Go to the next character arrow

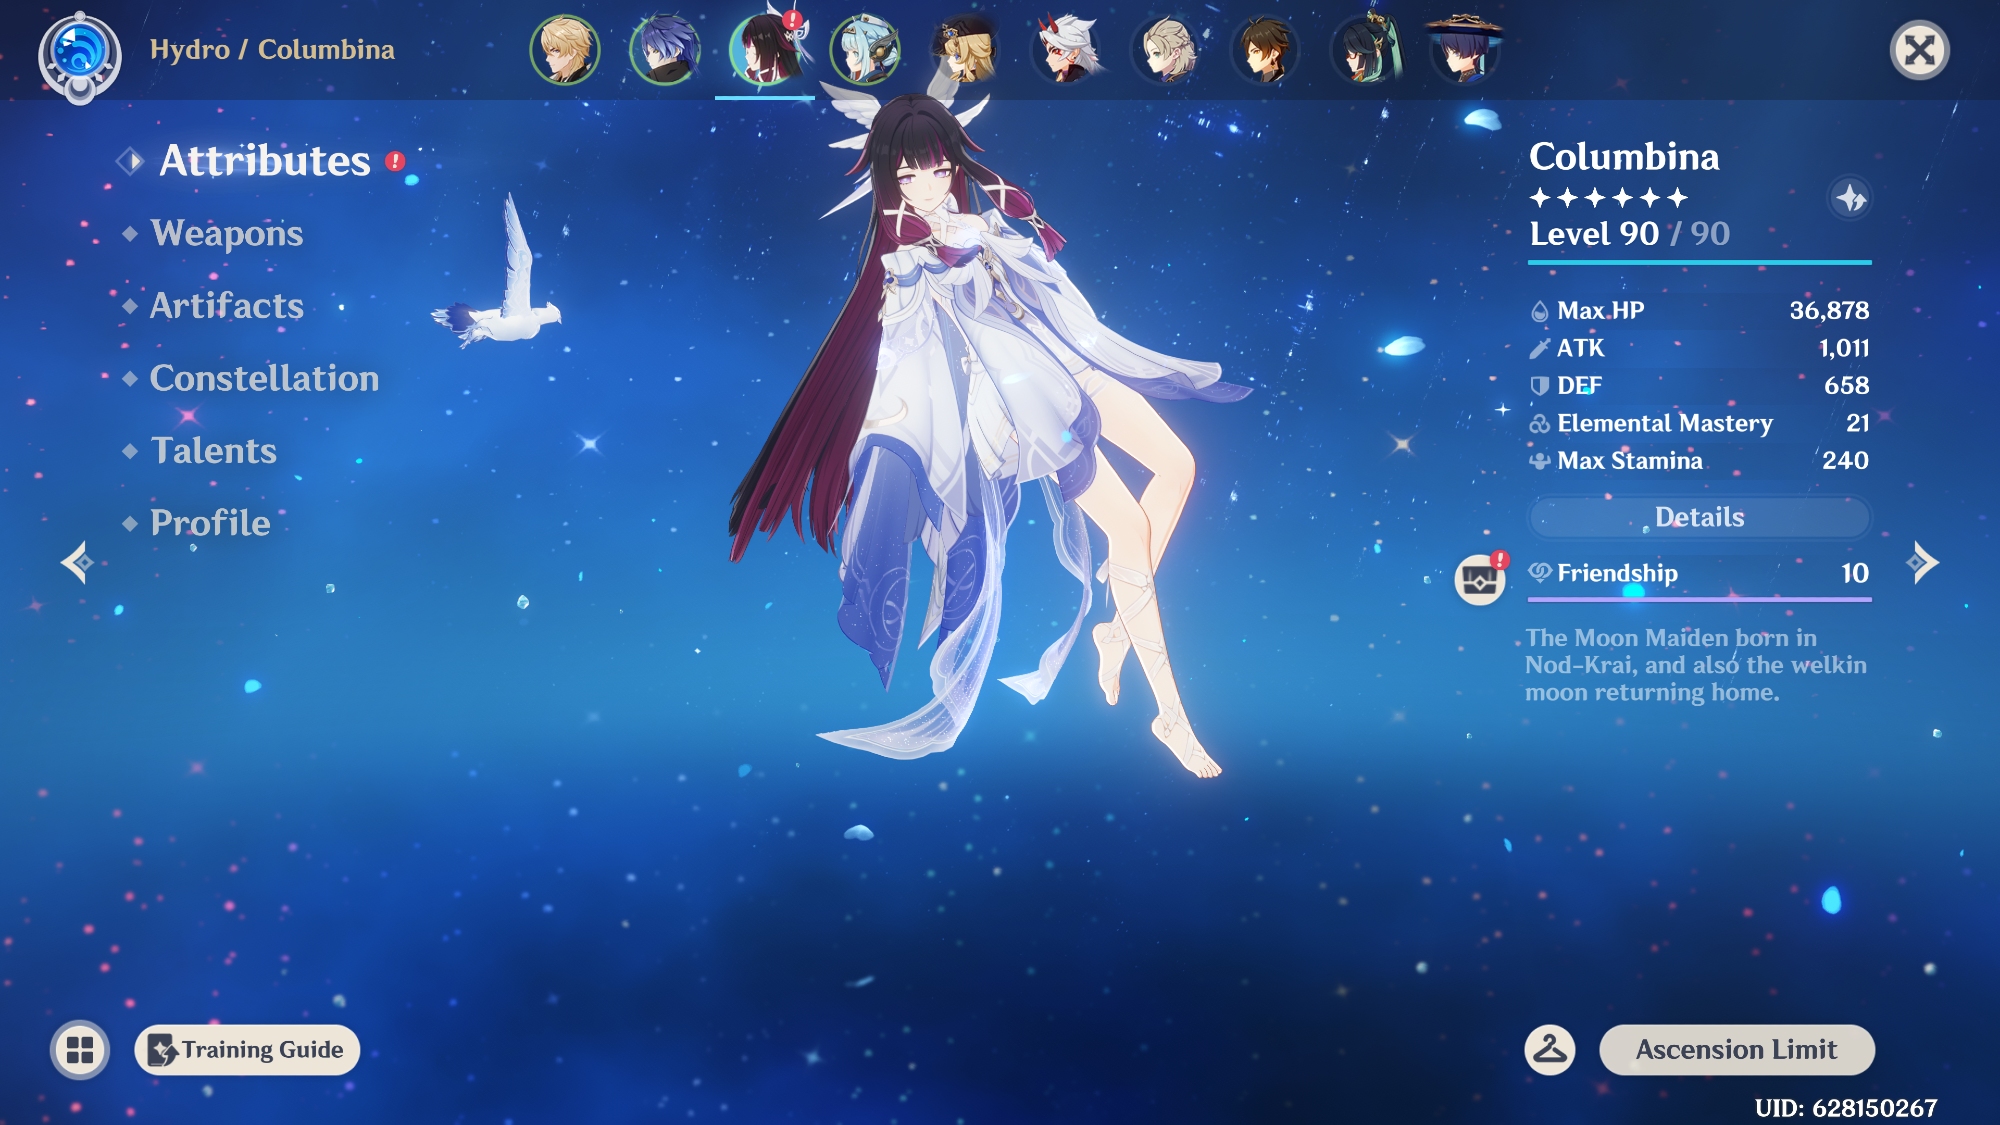click(x=1922, y=563)
